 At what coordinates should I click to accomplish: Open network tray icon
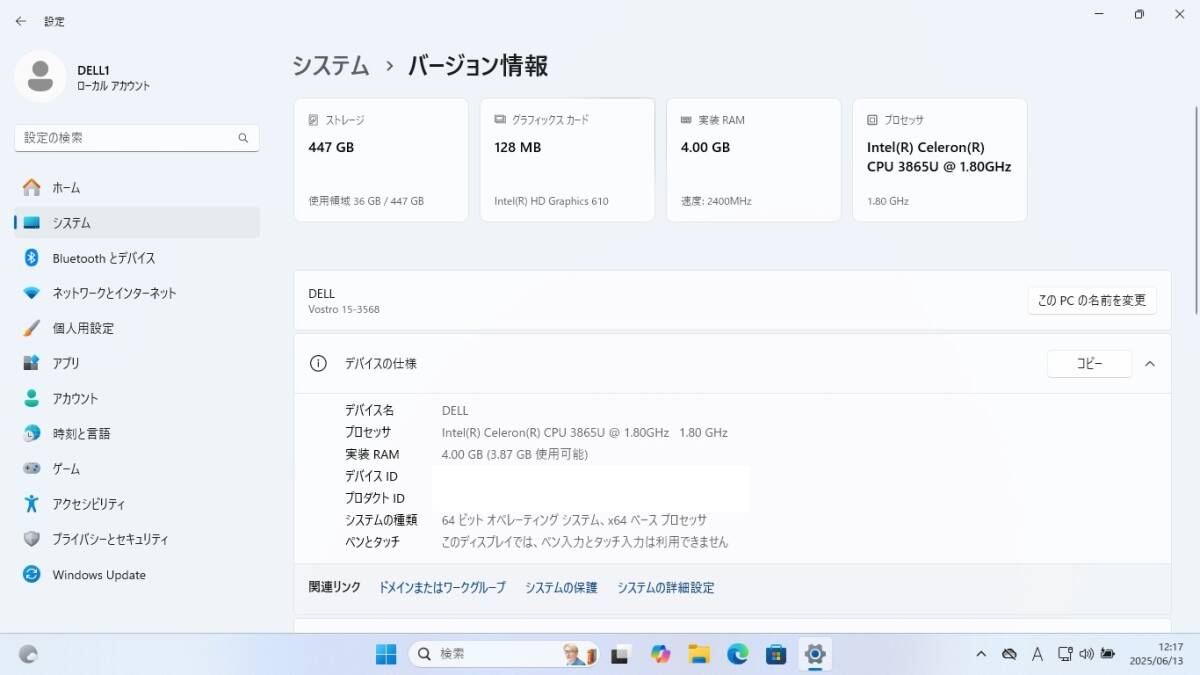click(x=1066, y=654)
